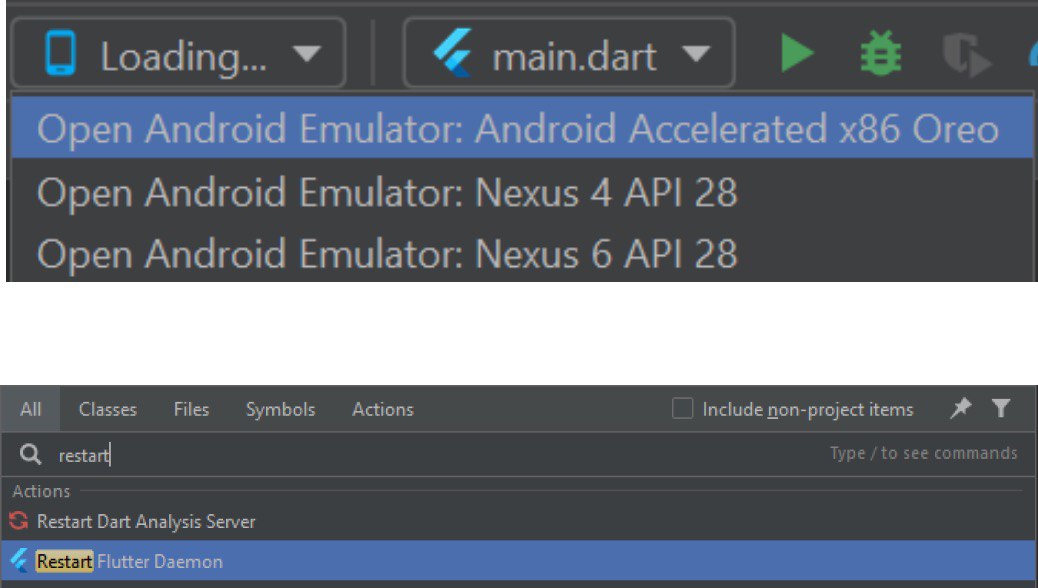Switch to the All search tab
1038x588 pixels.
(30, 409)
